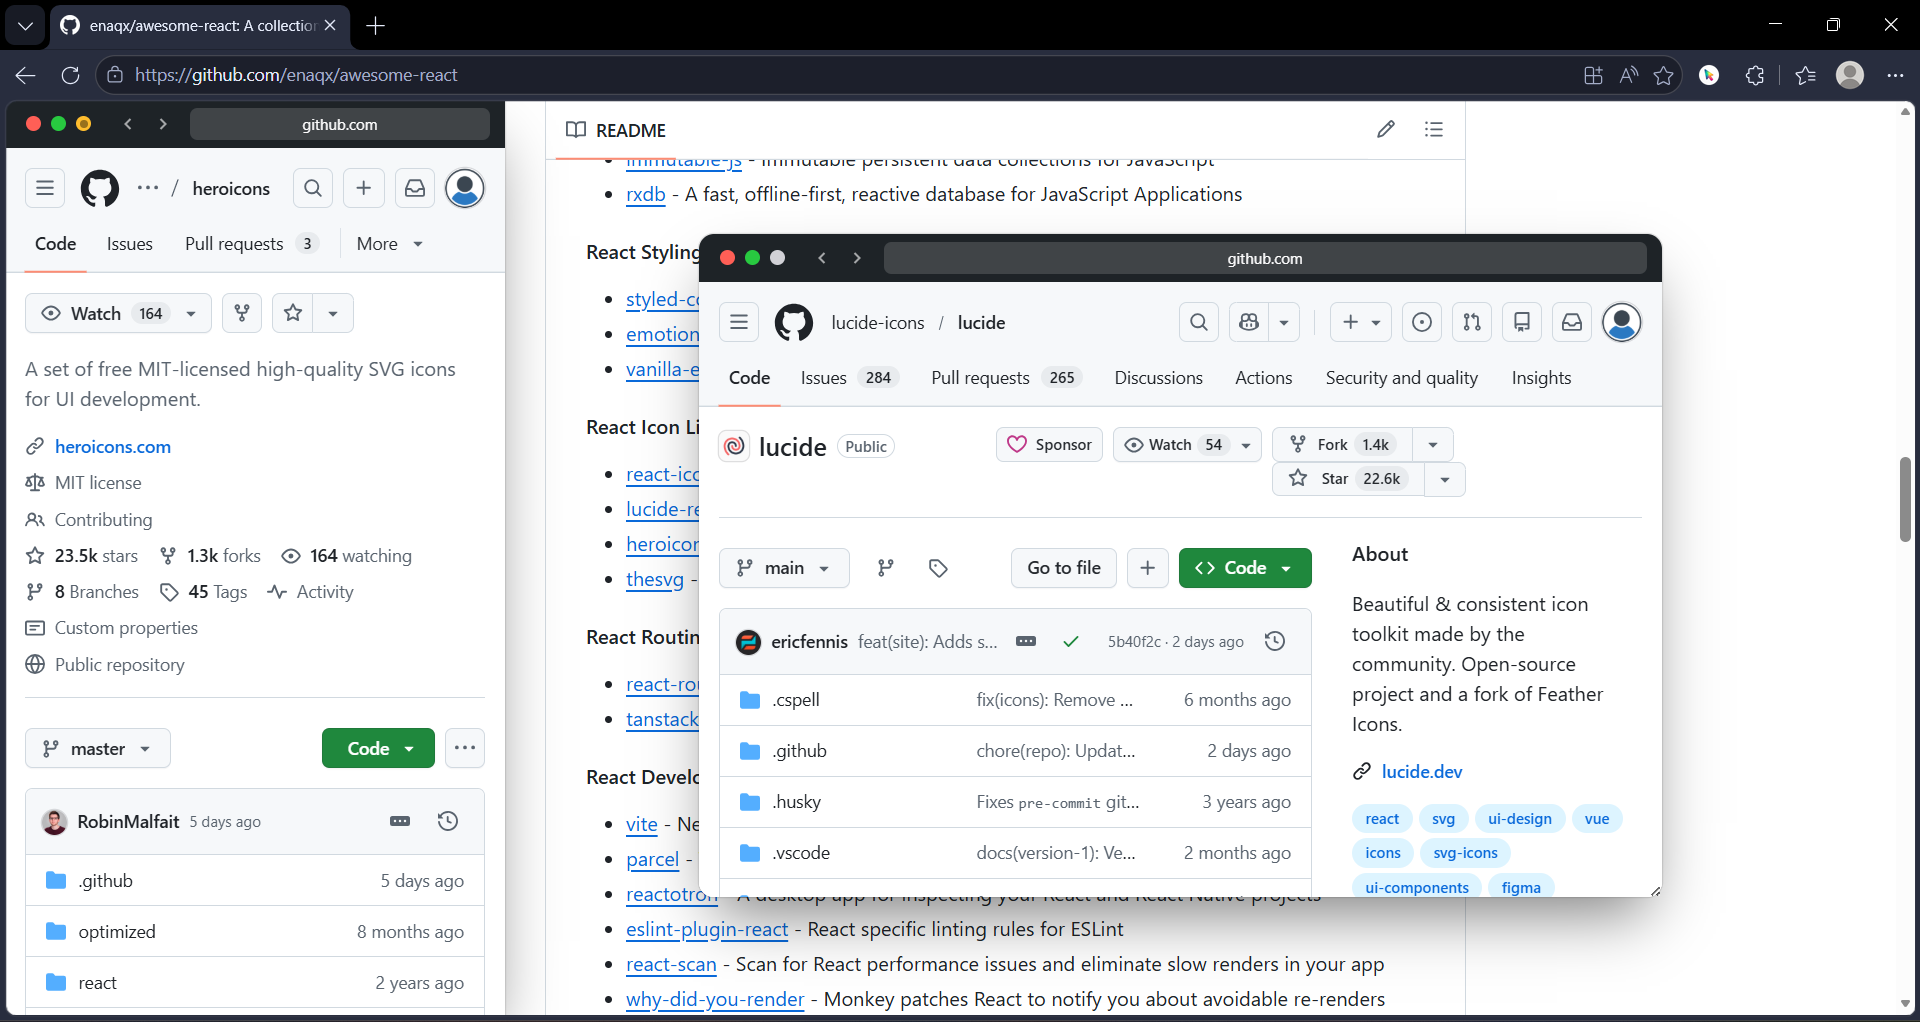Select ui-design topic tag
The height and width of the screenshot is (1022, 1920).
click(x=1519, y=819)
